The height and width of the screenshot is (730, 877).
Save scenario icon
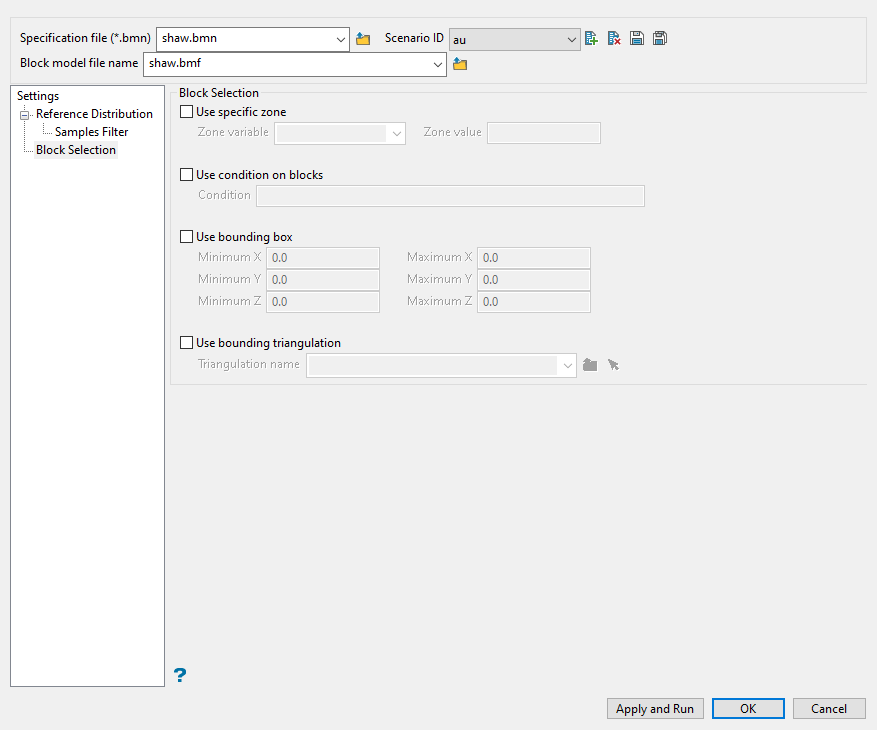[636, 38]
